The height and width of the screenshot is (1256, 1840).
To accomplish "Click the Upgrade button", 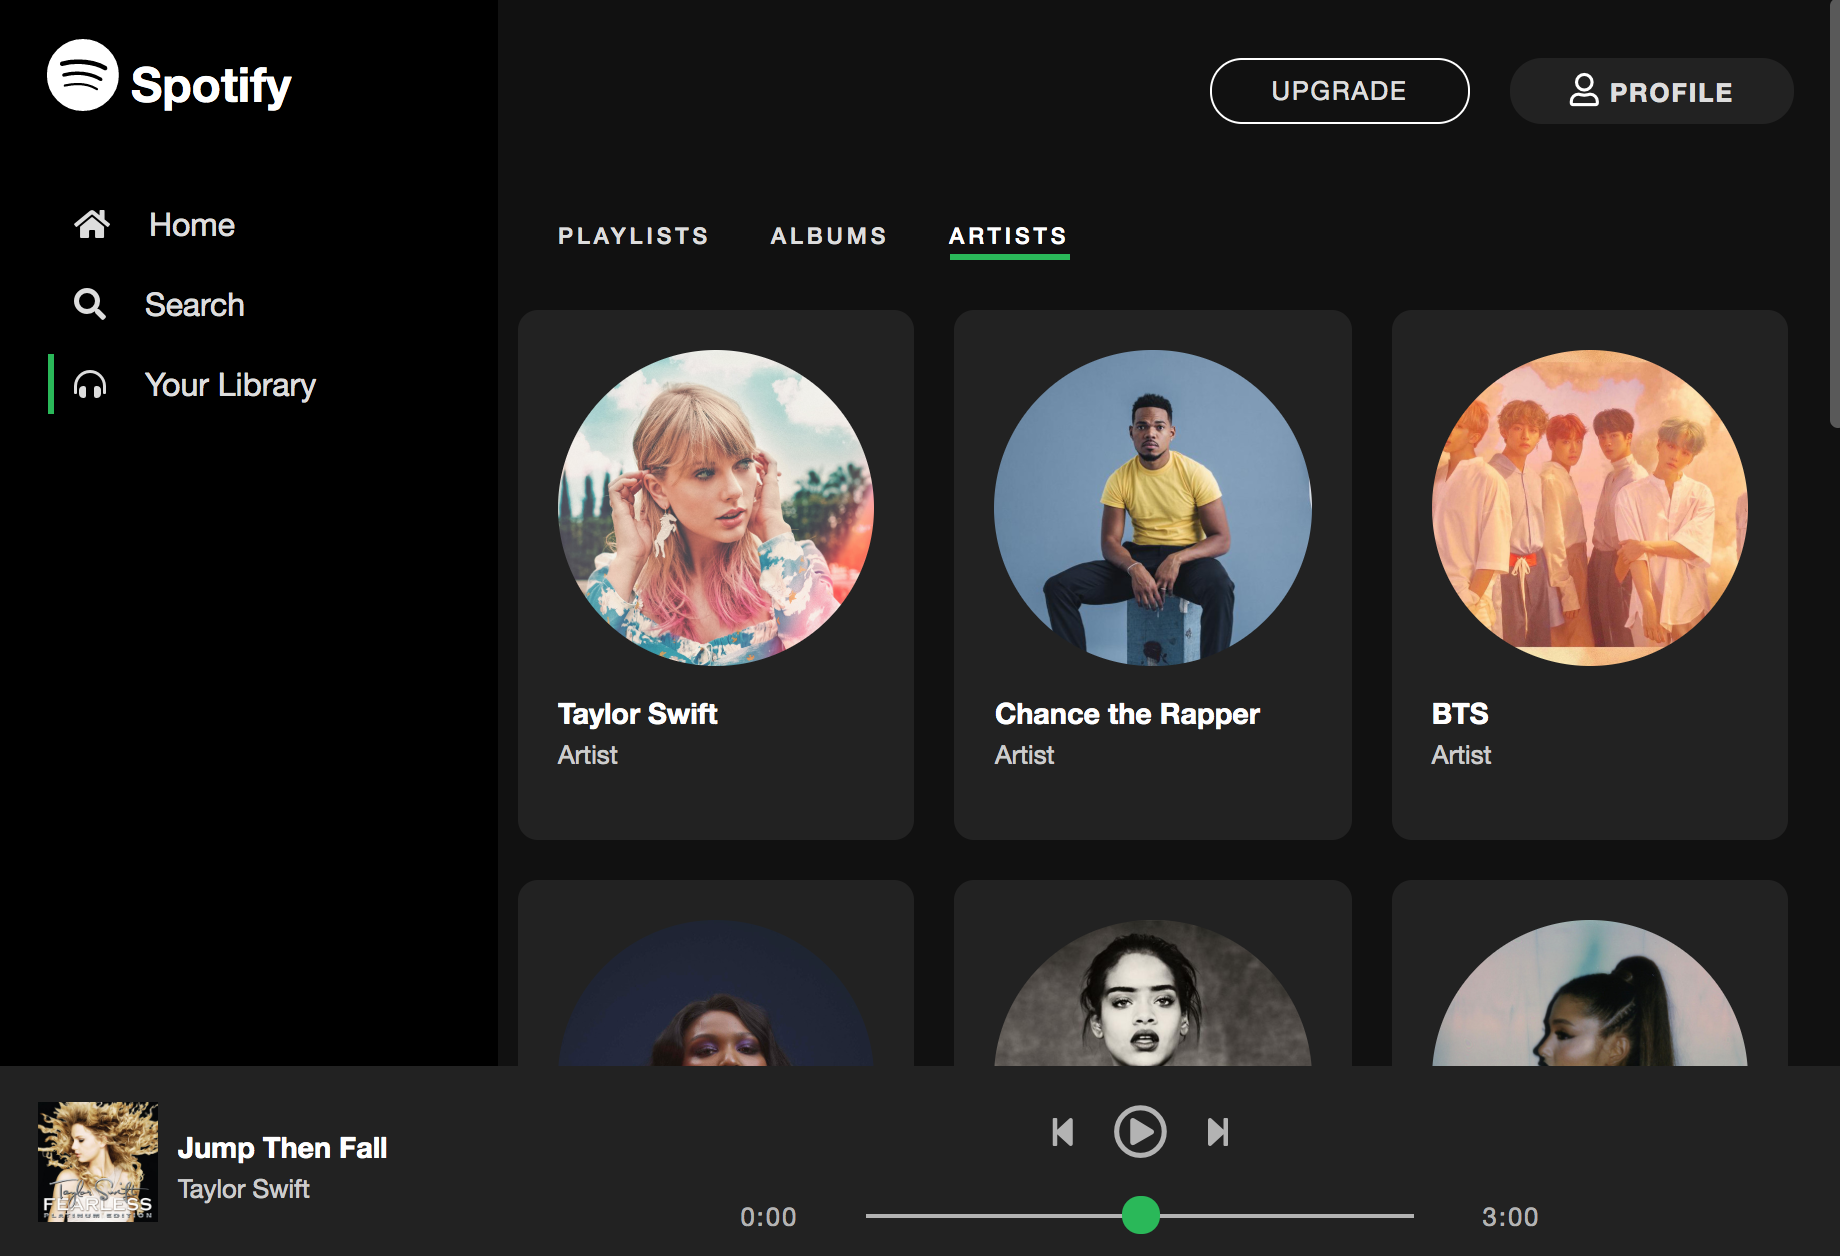I will tap(1339, 91).
